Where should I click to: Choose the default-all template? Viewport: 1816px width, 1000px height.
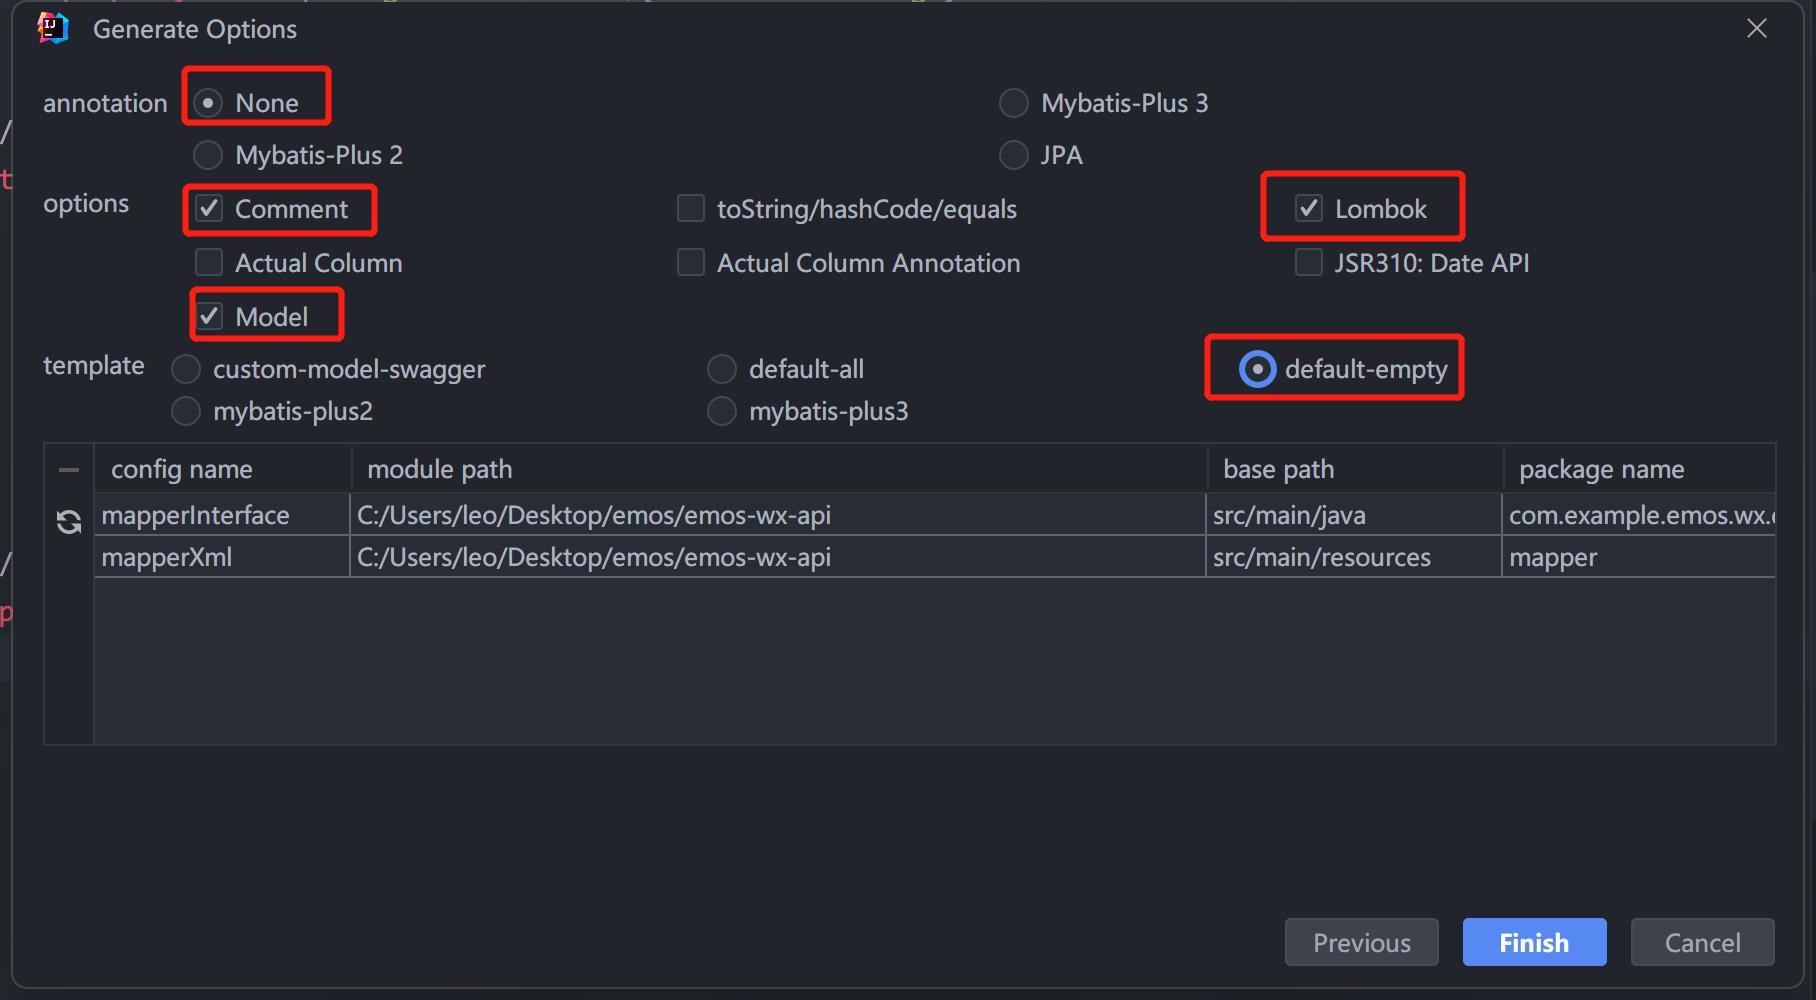[x=722, y=369]
